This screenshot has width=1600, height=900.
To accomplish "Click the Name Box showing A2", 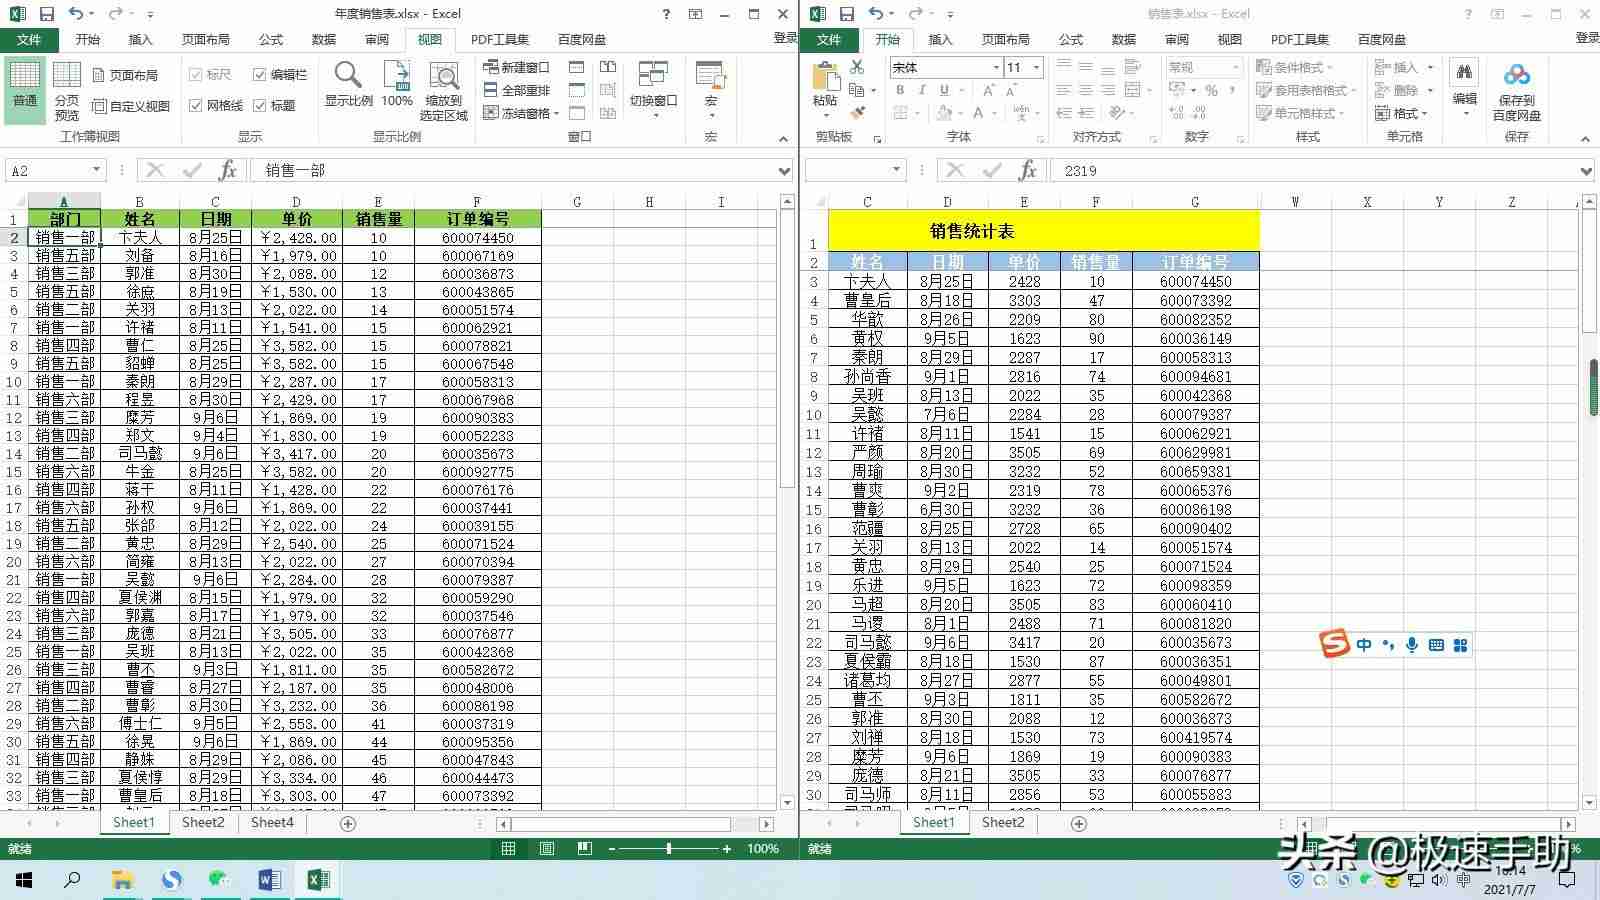I will pyautogui.click(x=50, y=170).
